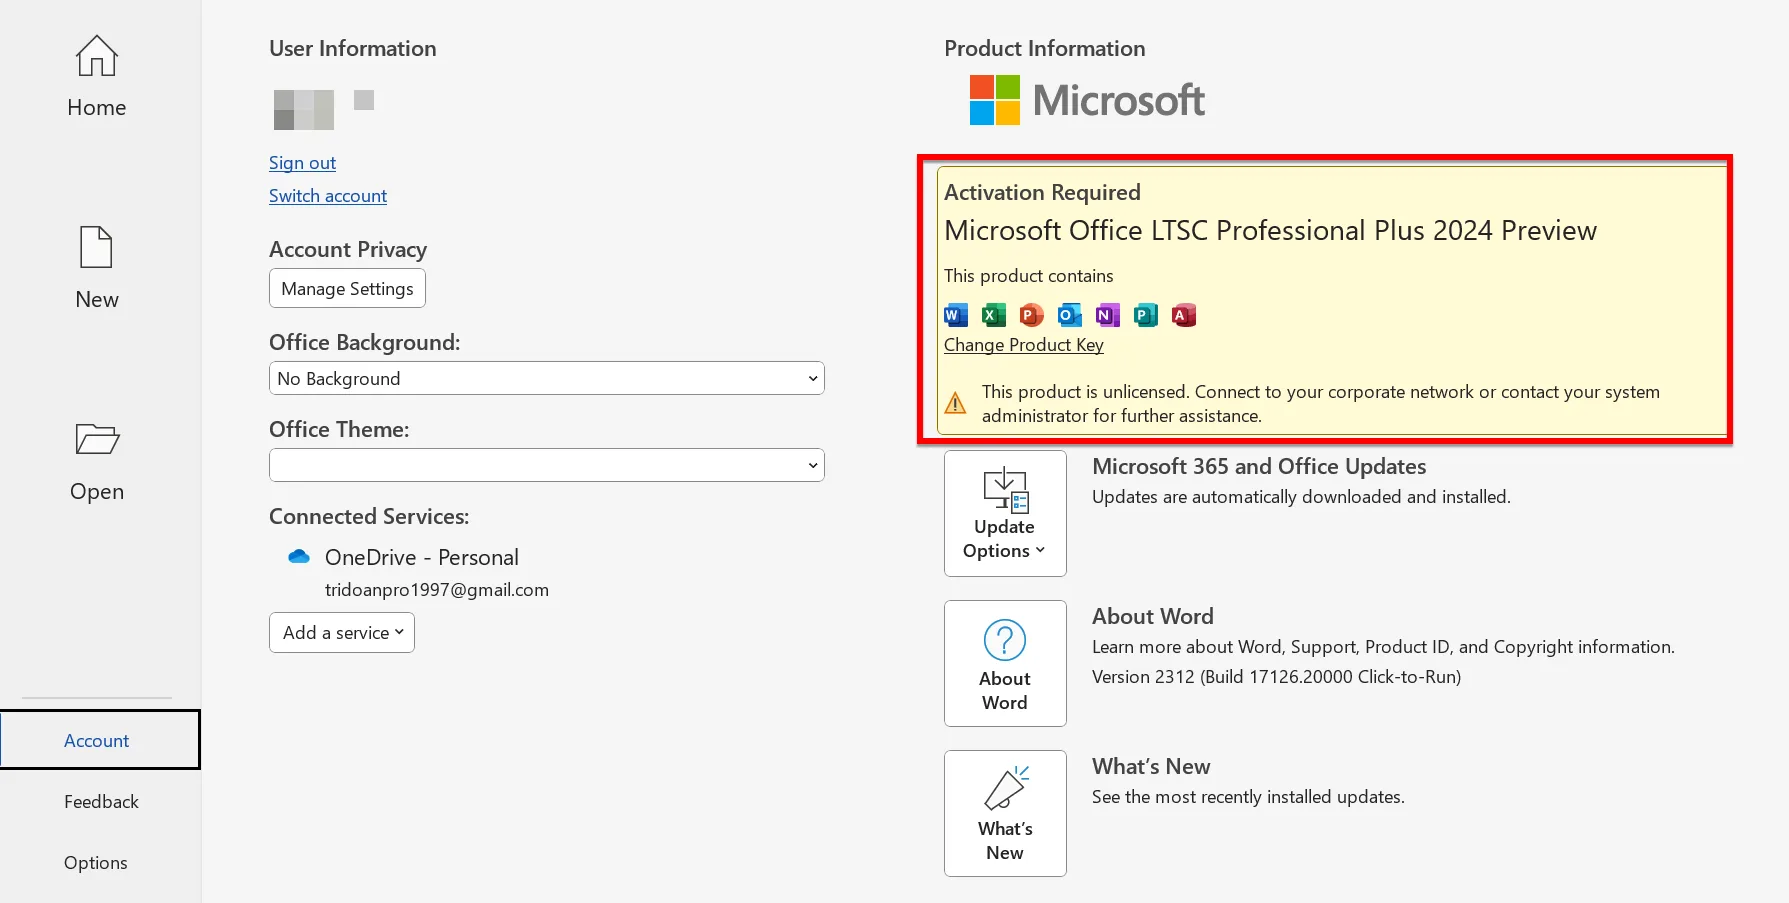Viewport: 1789px width, 903px height.
Task: Click the user profile picture
Action: pyautogui.click(x=304, y=109)
